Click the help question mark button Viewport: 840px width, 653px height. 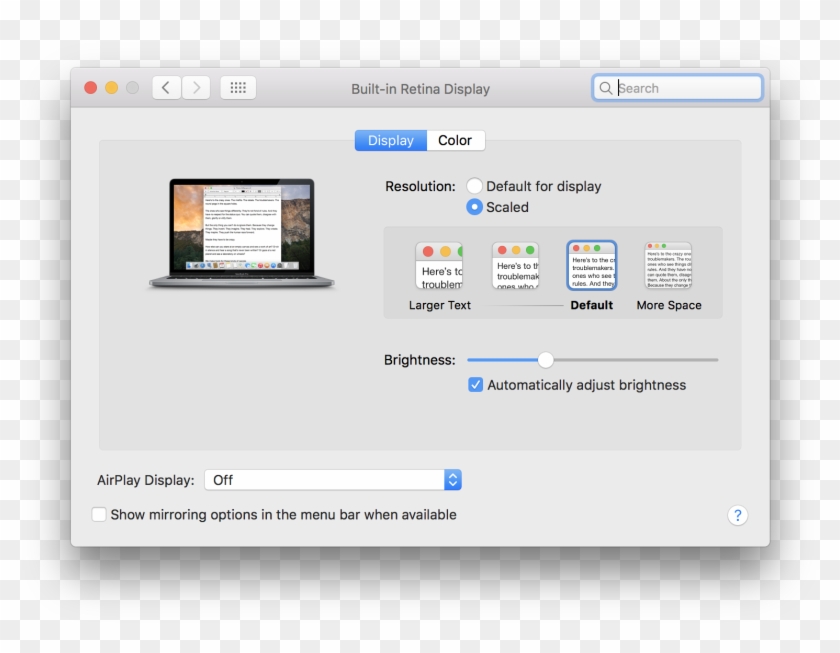coord(737,515)
